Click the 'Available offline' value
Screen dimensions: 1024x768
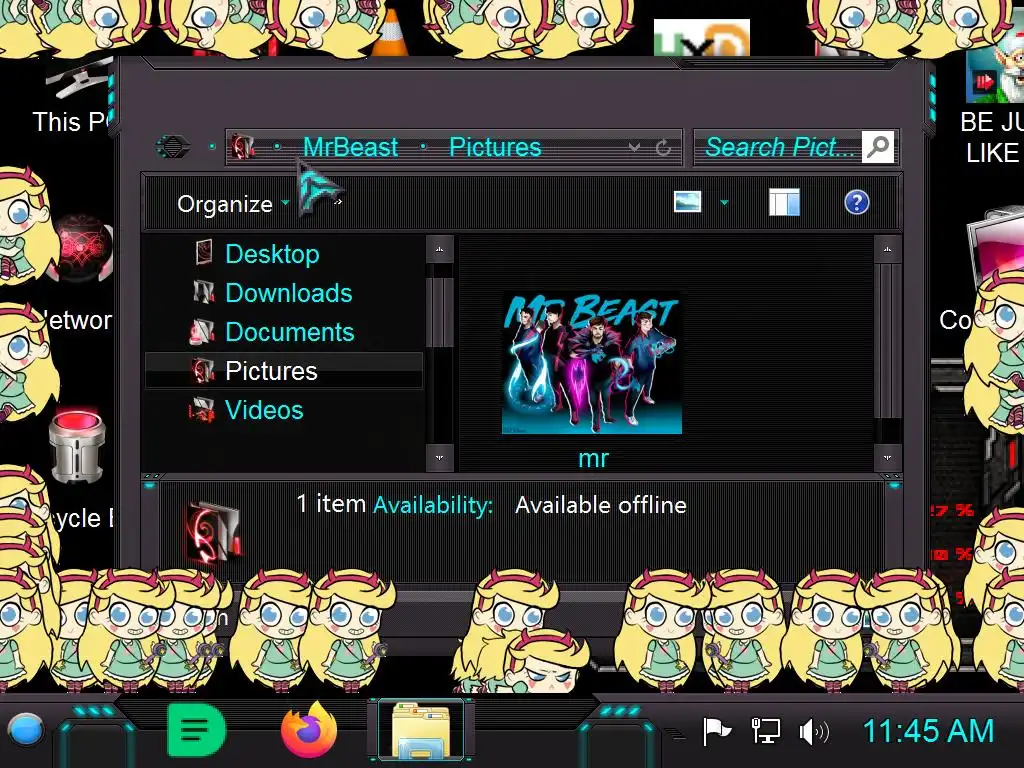600,505
